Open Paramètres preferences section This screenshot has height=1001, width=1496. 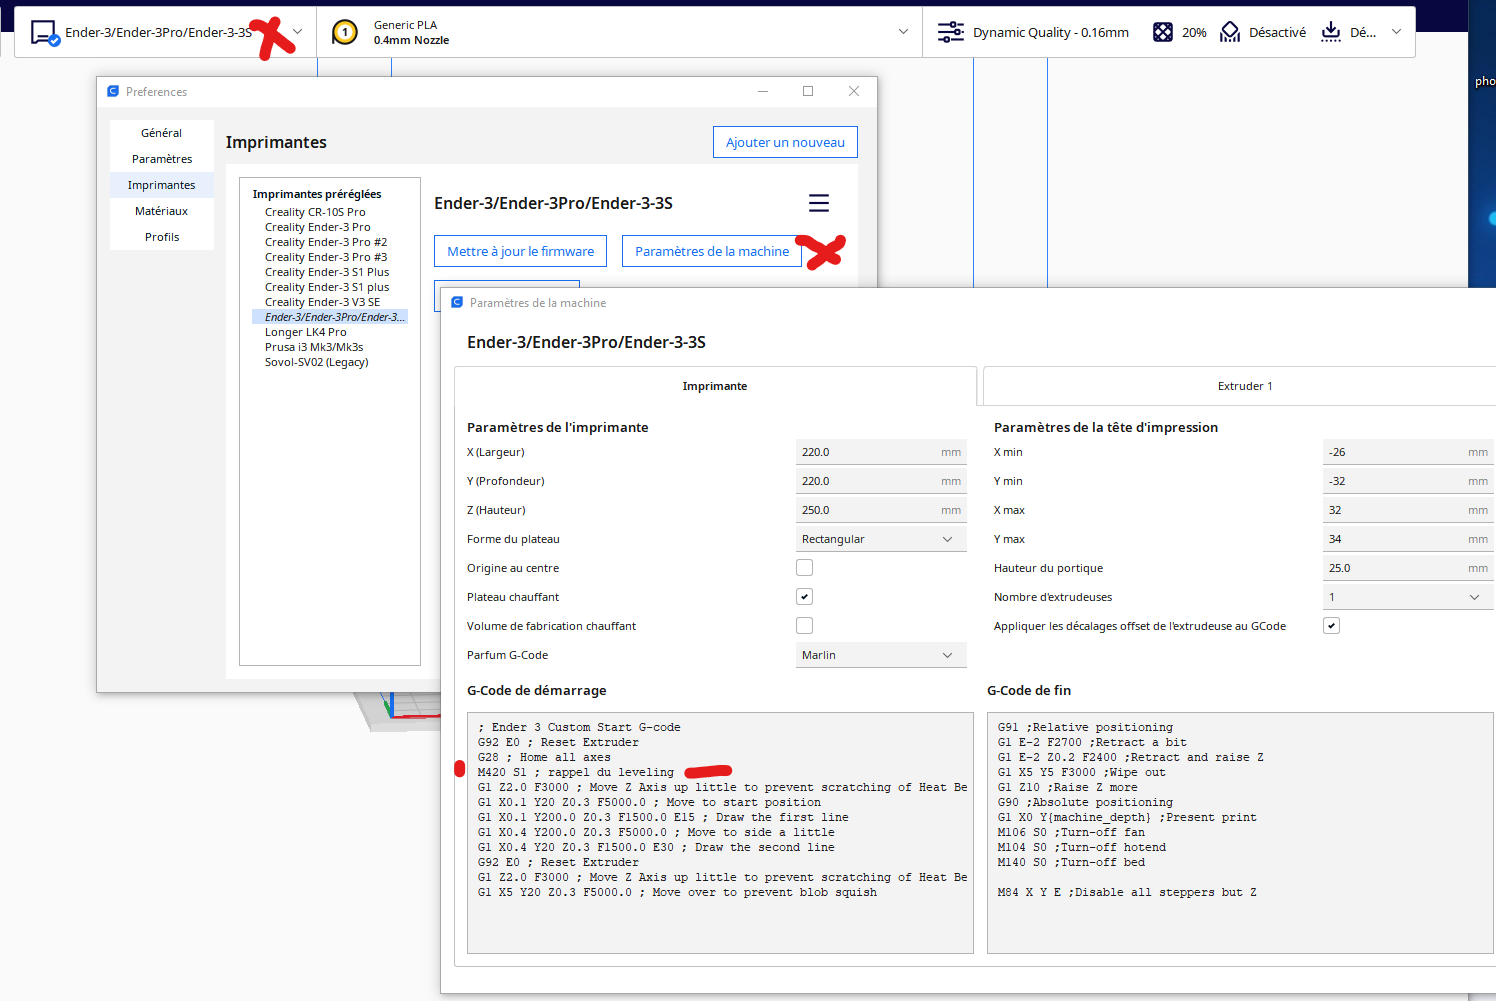162,159
